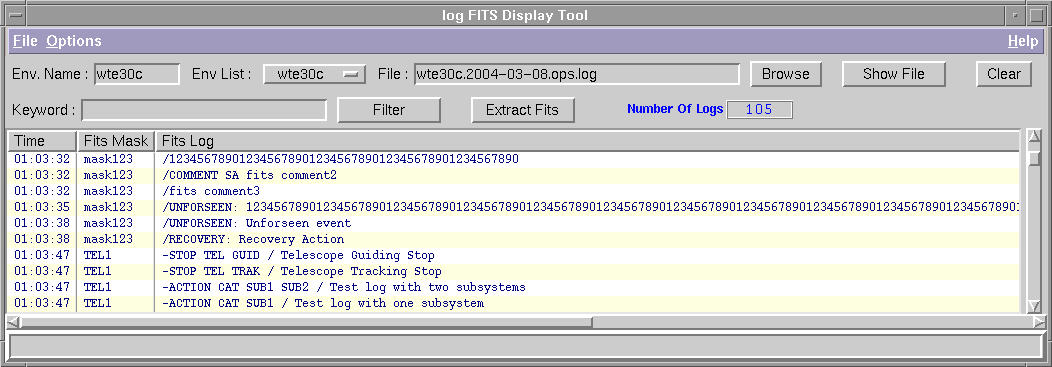Focus the Keyword input field
Image resolution: width=1052 pixels, height=367 pixels.
(204, 110)
